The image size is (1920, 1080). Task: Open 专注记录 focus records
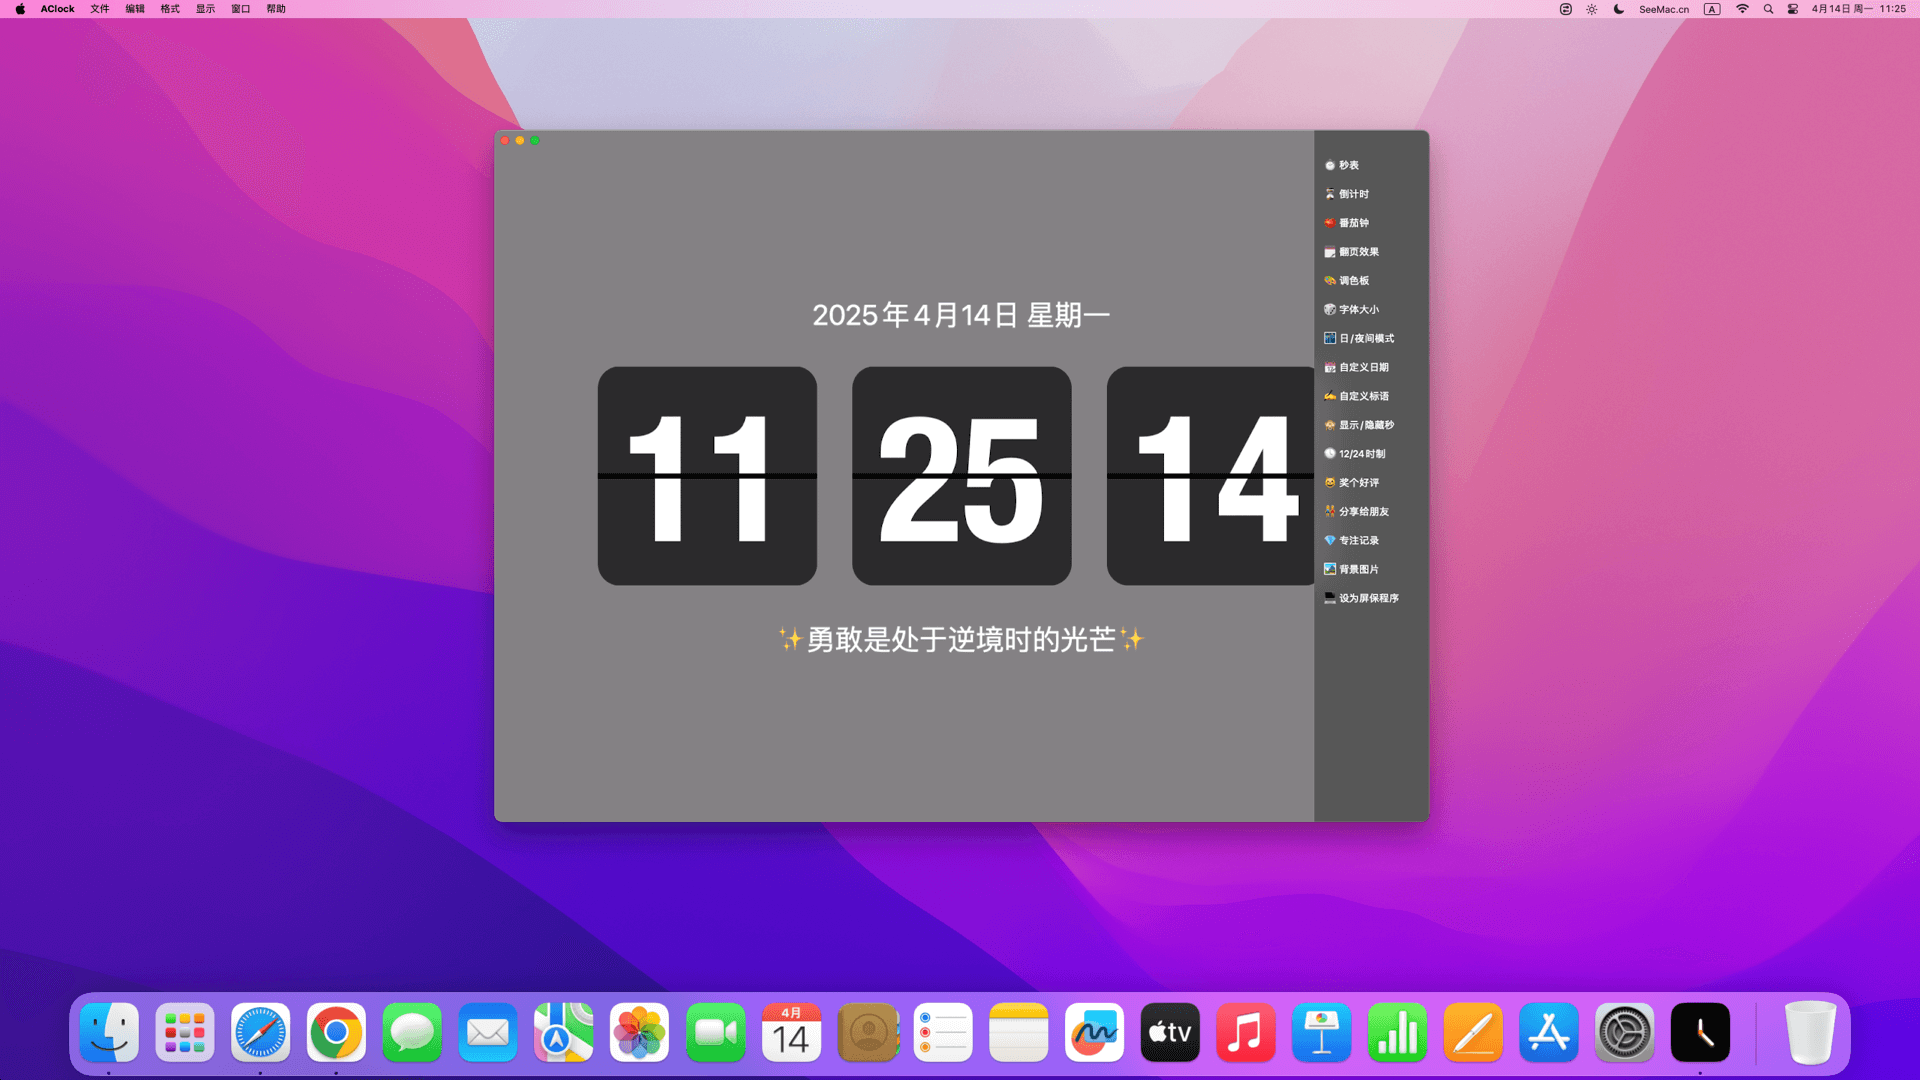pyautogui.click(x=1358, y=541)
